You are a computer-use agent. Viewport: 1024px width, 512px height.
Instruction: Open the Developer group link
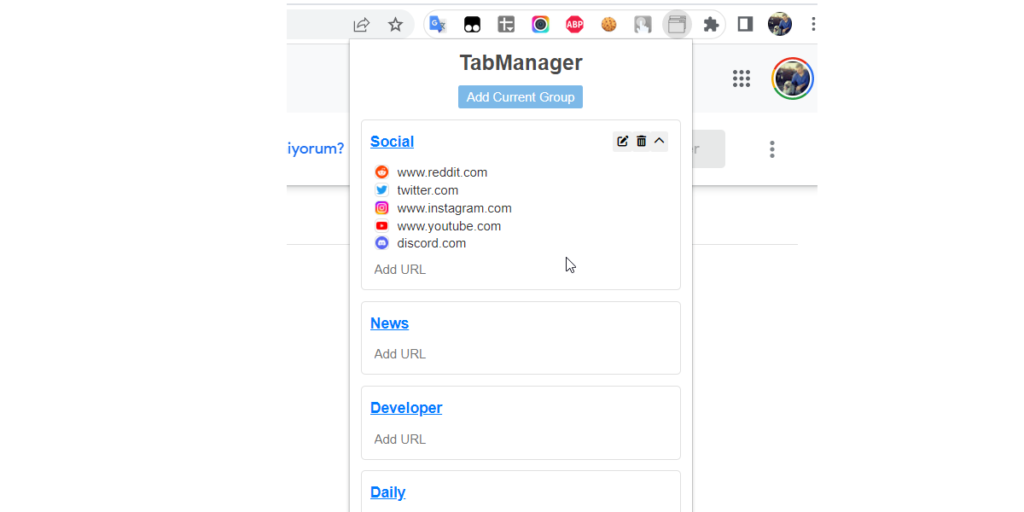click(406, 408)
